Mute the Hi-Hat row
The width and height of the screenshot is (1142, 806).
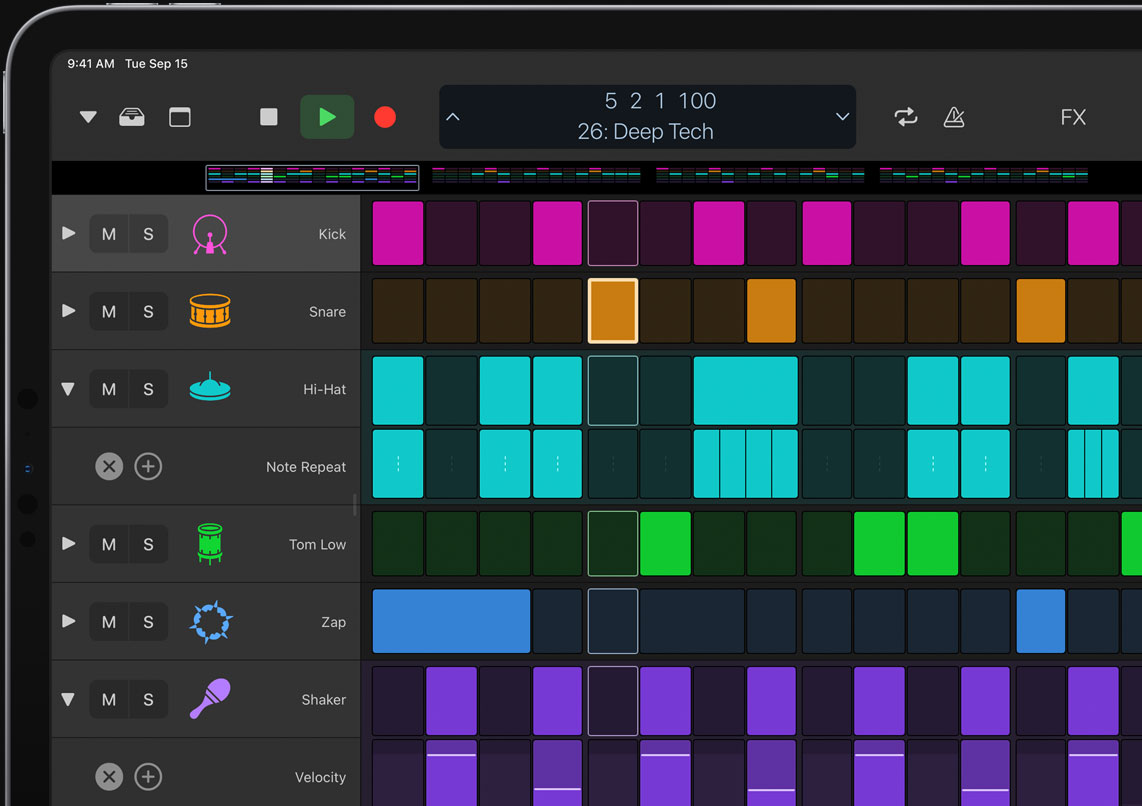[x=109, y=389]
